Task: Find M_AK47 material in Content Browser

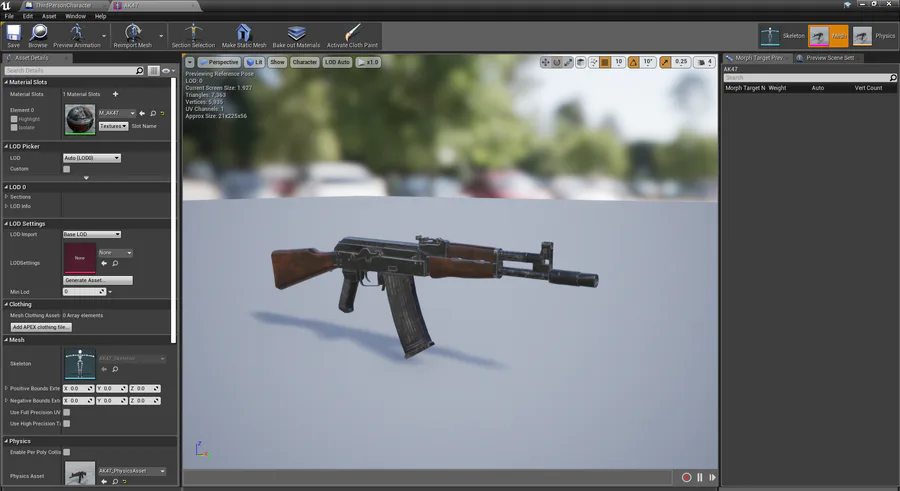Action: [153, 113]
